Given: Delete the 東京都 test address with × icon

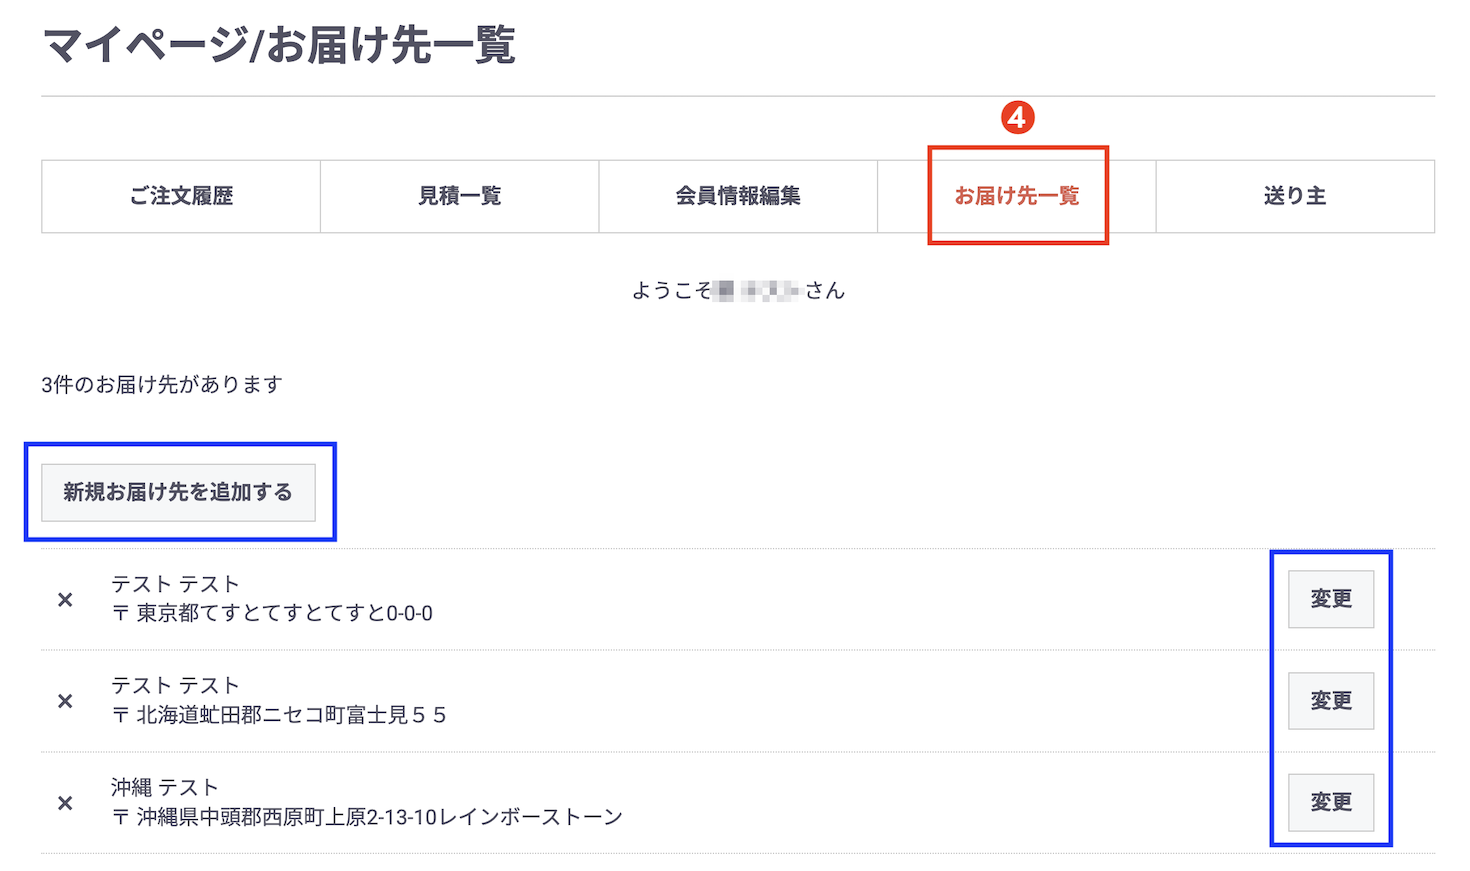Looking at the screenshot, I should point(64,599).
